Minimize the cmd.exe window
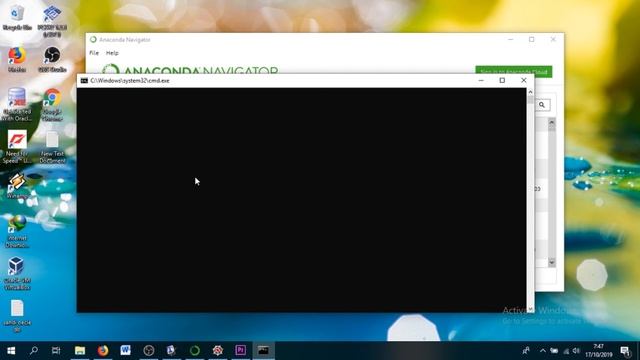Image resolution: width=640 pixels, height=360 pixels. (481, 80)
